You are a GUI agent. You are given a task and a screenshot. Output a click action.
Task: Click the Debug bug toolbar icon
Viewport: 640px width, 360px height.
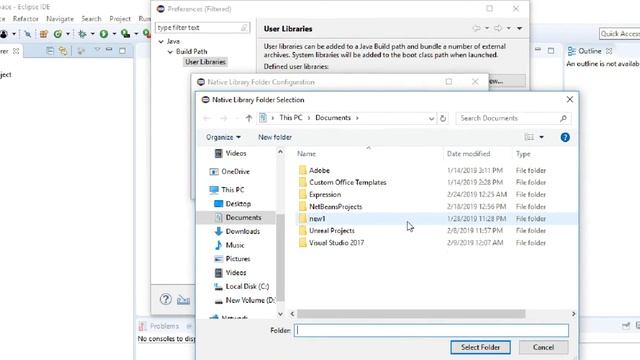click(x=82, y=34)
